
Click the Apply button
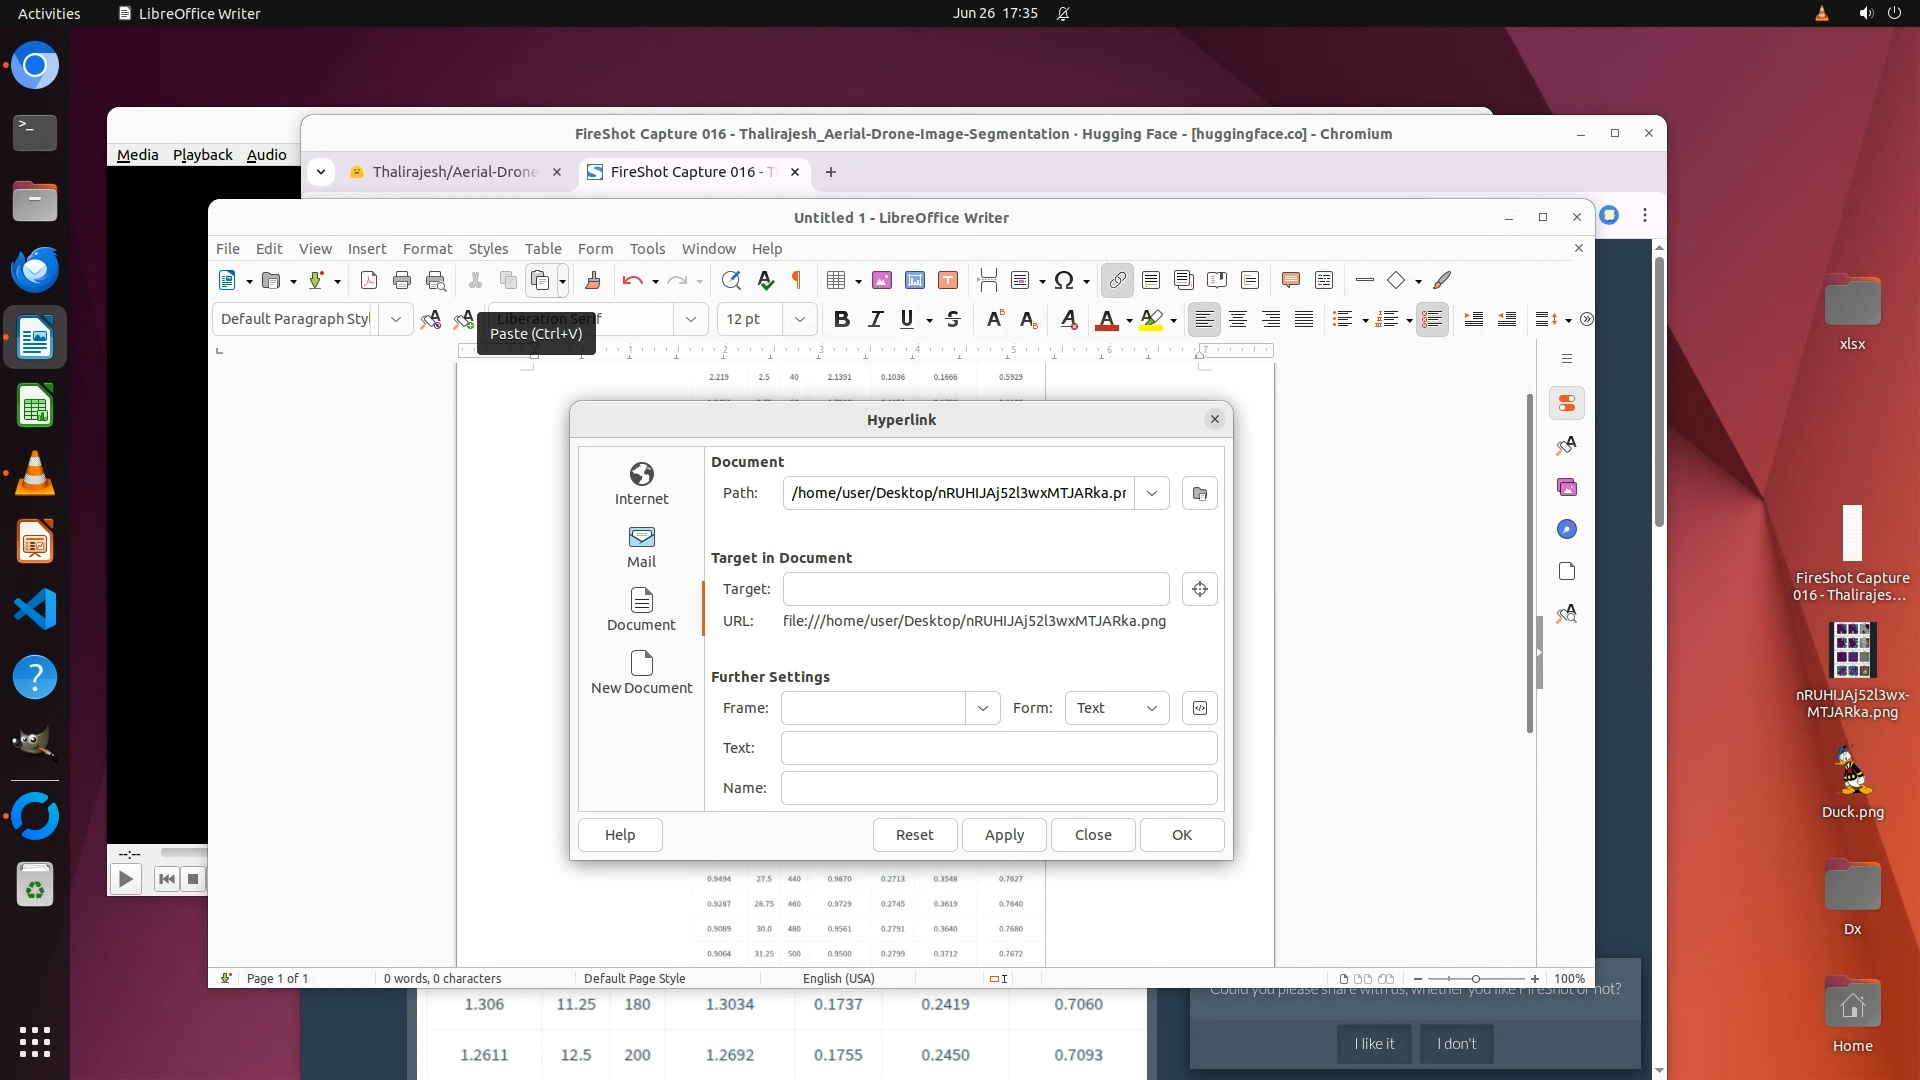(1003, 835)
